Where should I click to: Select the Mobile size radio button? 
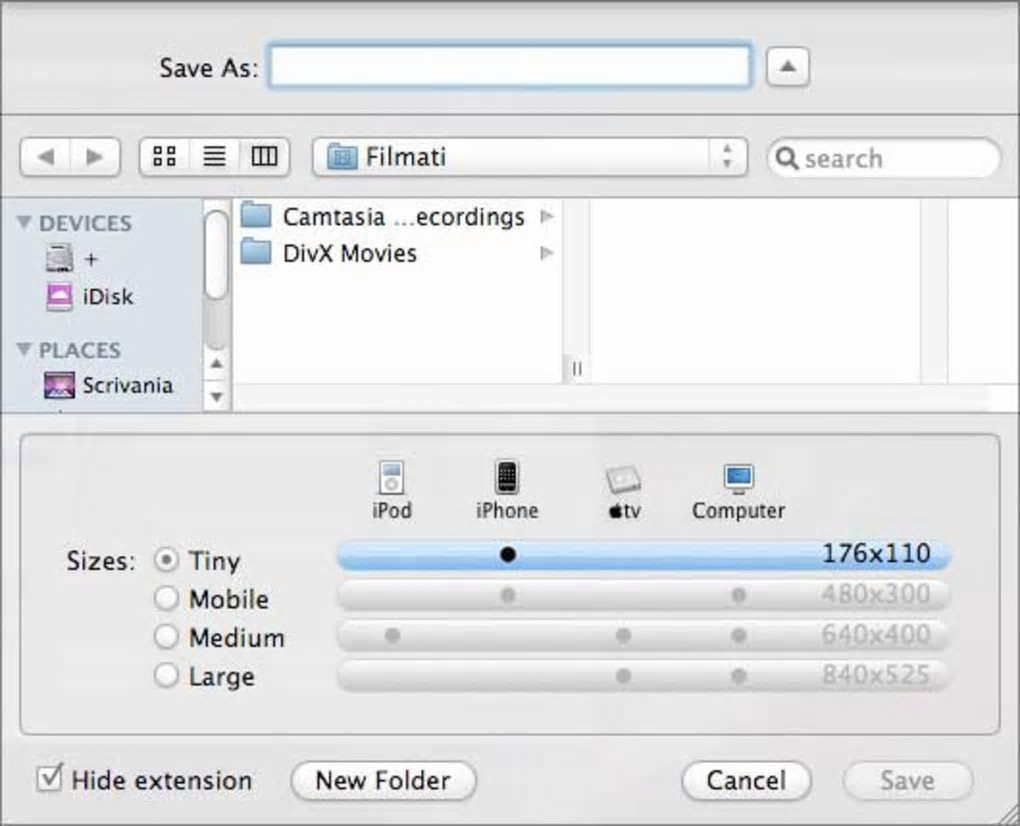(166, 599)
